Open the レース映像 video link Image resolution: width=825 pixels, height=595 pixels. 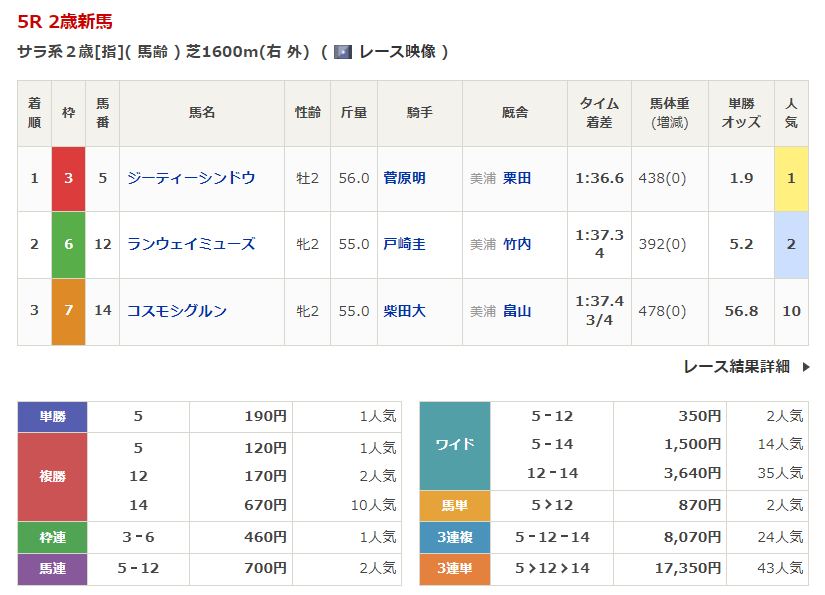397,52
